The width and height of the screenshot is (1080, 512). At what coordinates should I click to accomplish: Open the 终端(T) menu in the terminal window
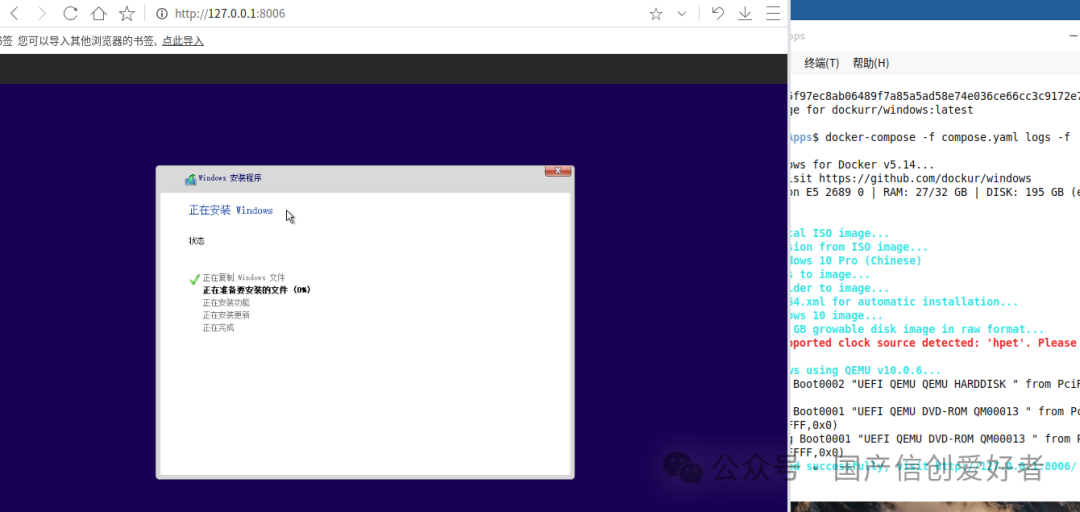[822, 63]
